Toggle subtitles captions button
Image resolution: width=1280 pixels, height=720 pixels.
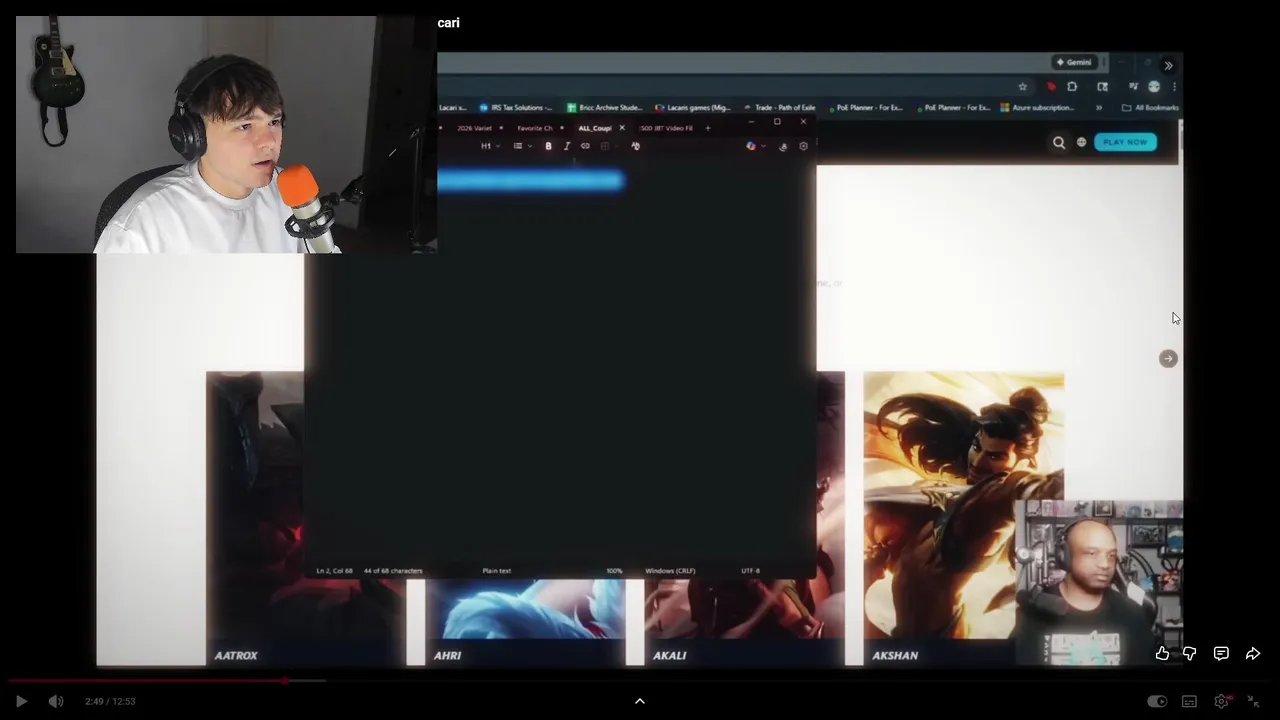(1189, 701)
